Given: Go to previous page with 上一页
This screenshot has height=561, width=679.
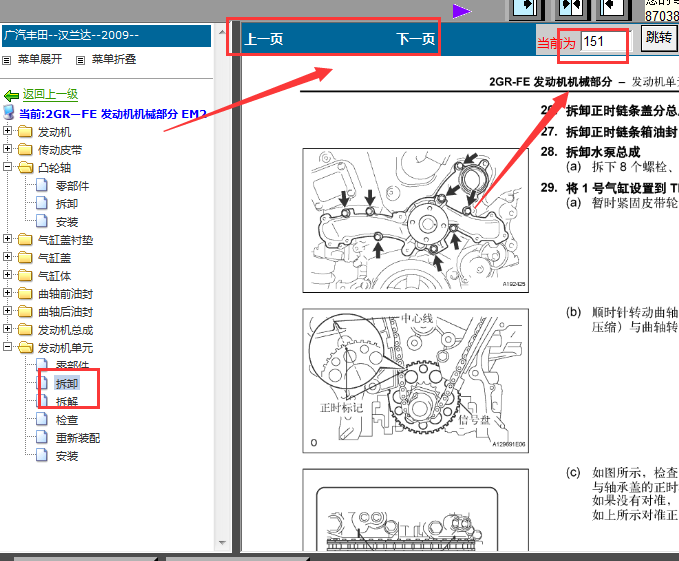Looking at the screenshot, I should (x=264, y=39).
